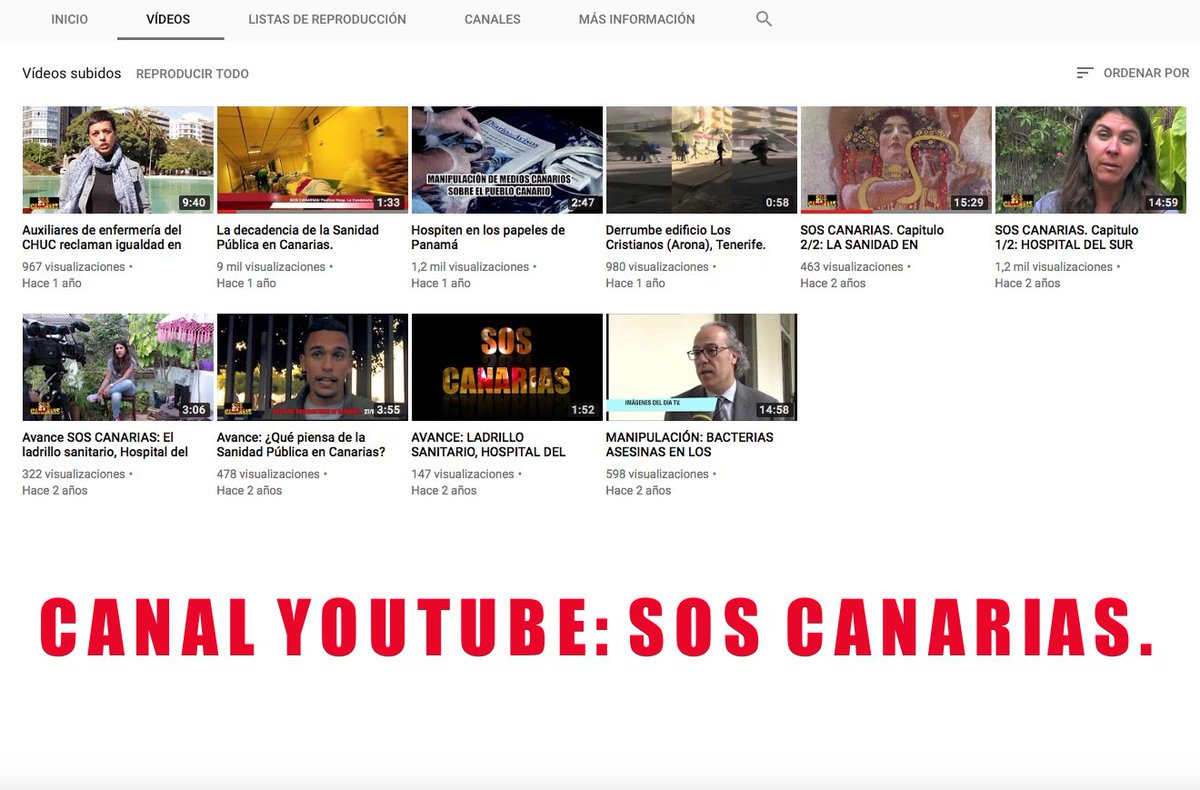
Task: Open the LISTAS DE REPRODUCCIÓN tab
Action: pos(327,19)
